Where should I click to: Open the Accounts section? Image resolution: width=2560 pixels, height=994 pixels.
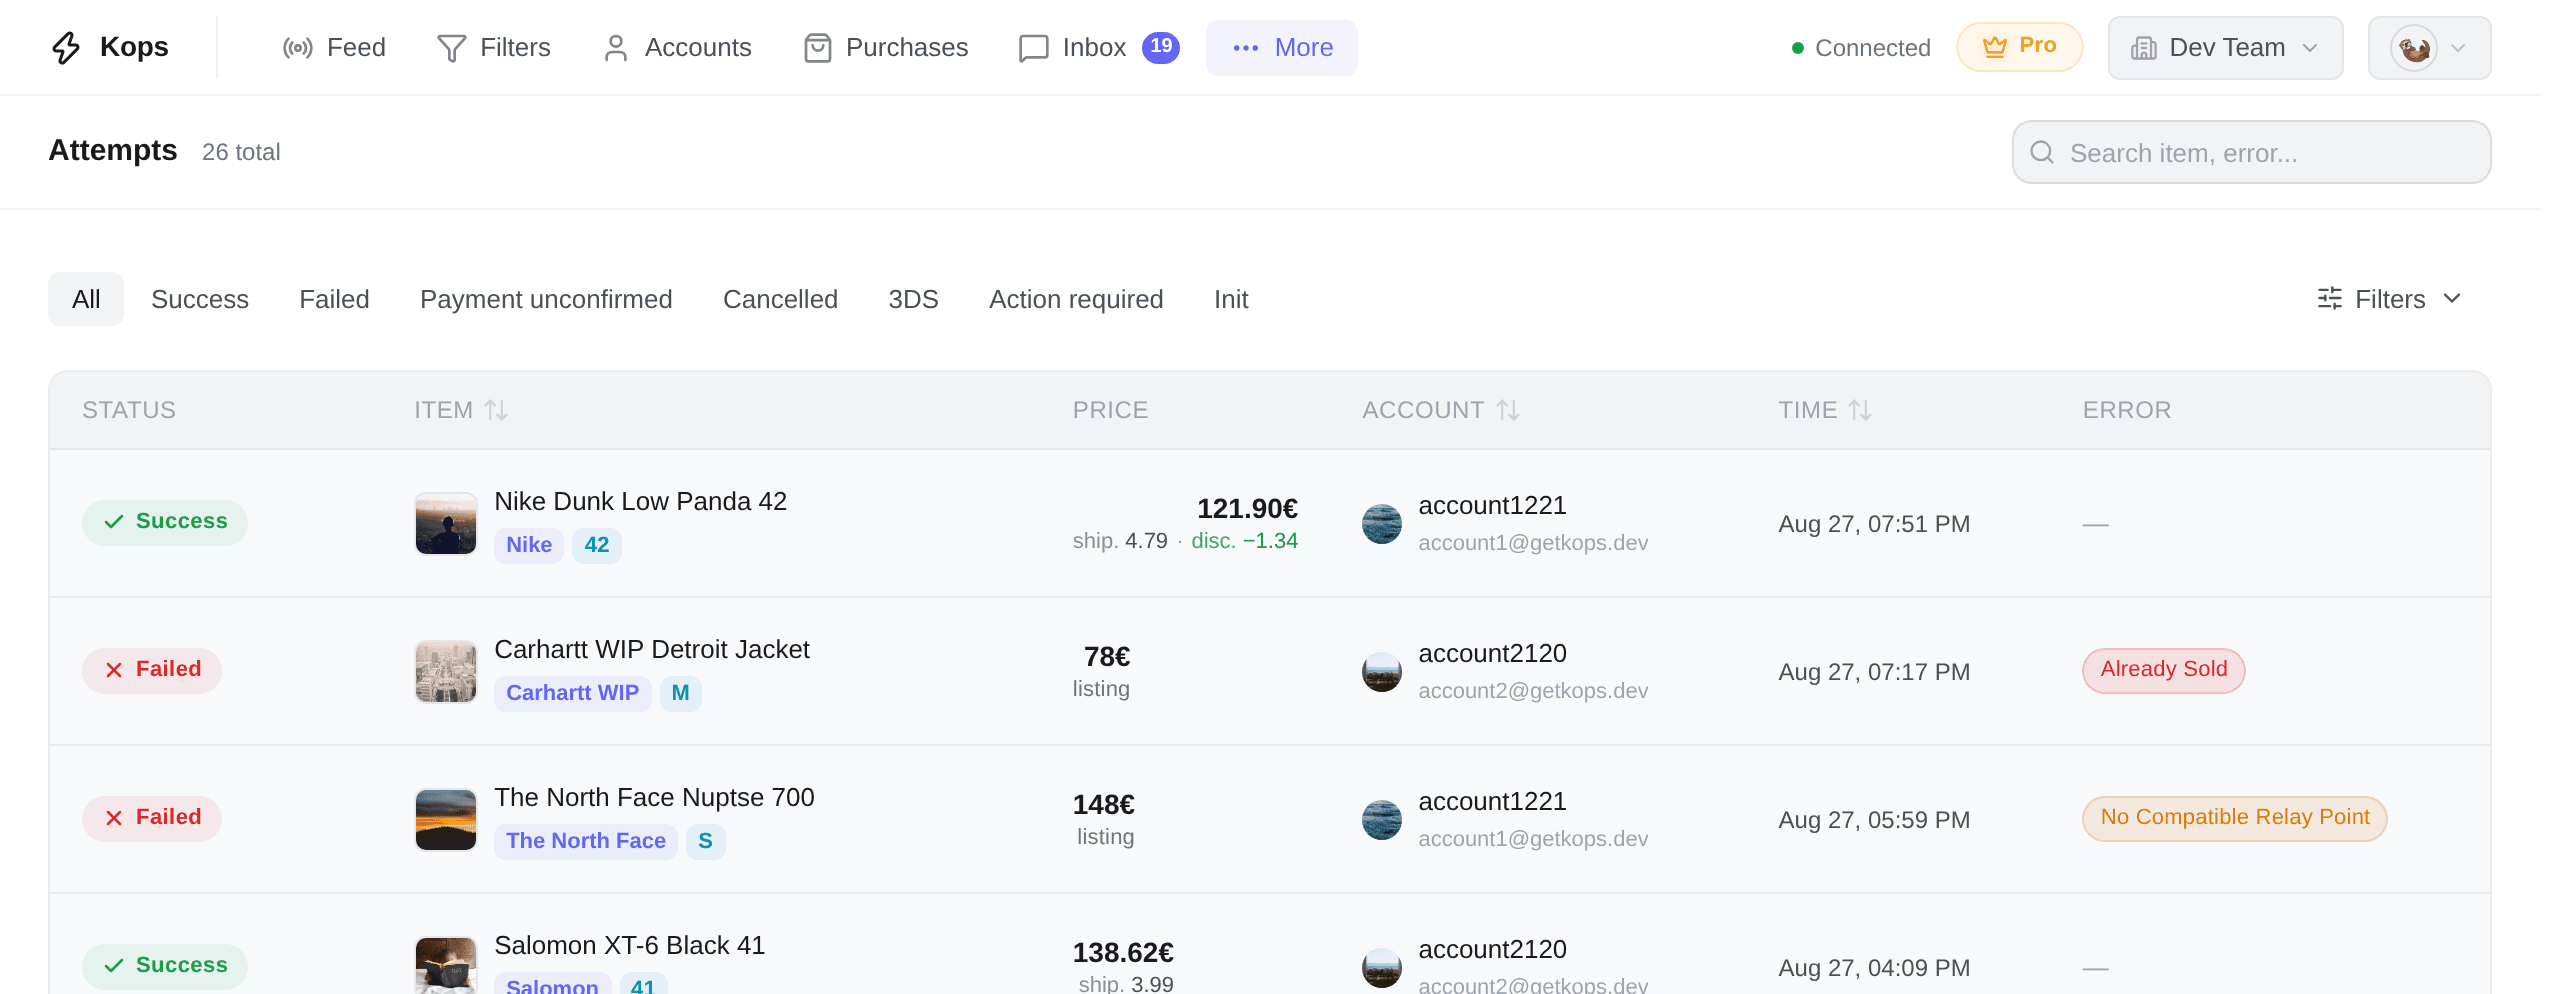[677, 47]
